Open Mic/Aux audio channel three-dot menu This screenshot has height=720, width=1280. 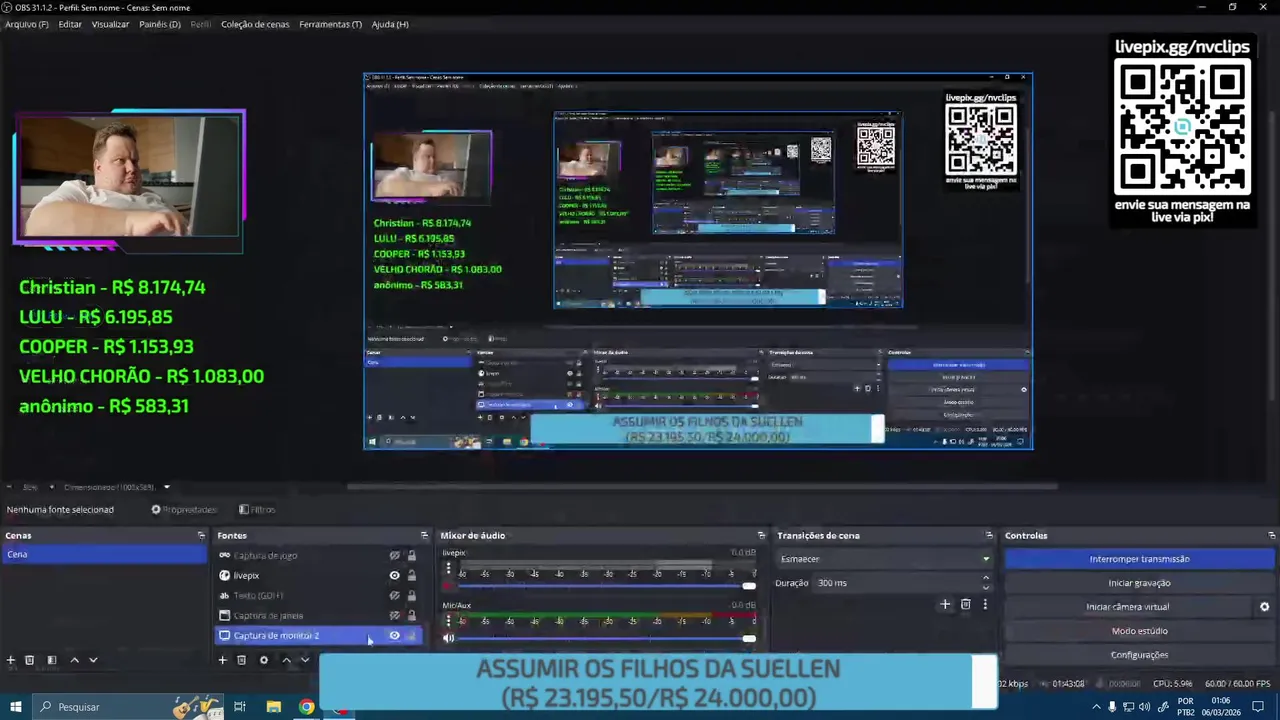tap(448, 621)
